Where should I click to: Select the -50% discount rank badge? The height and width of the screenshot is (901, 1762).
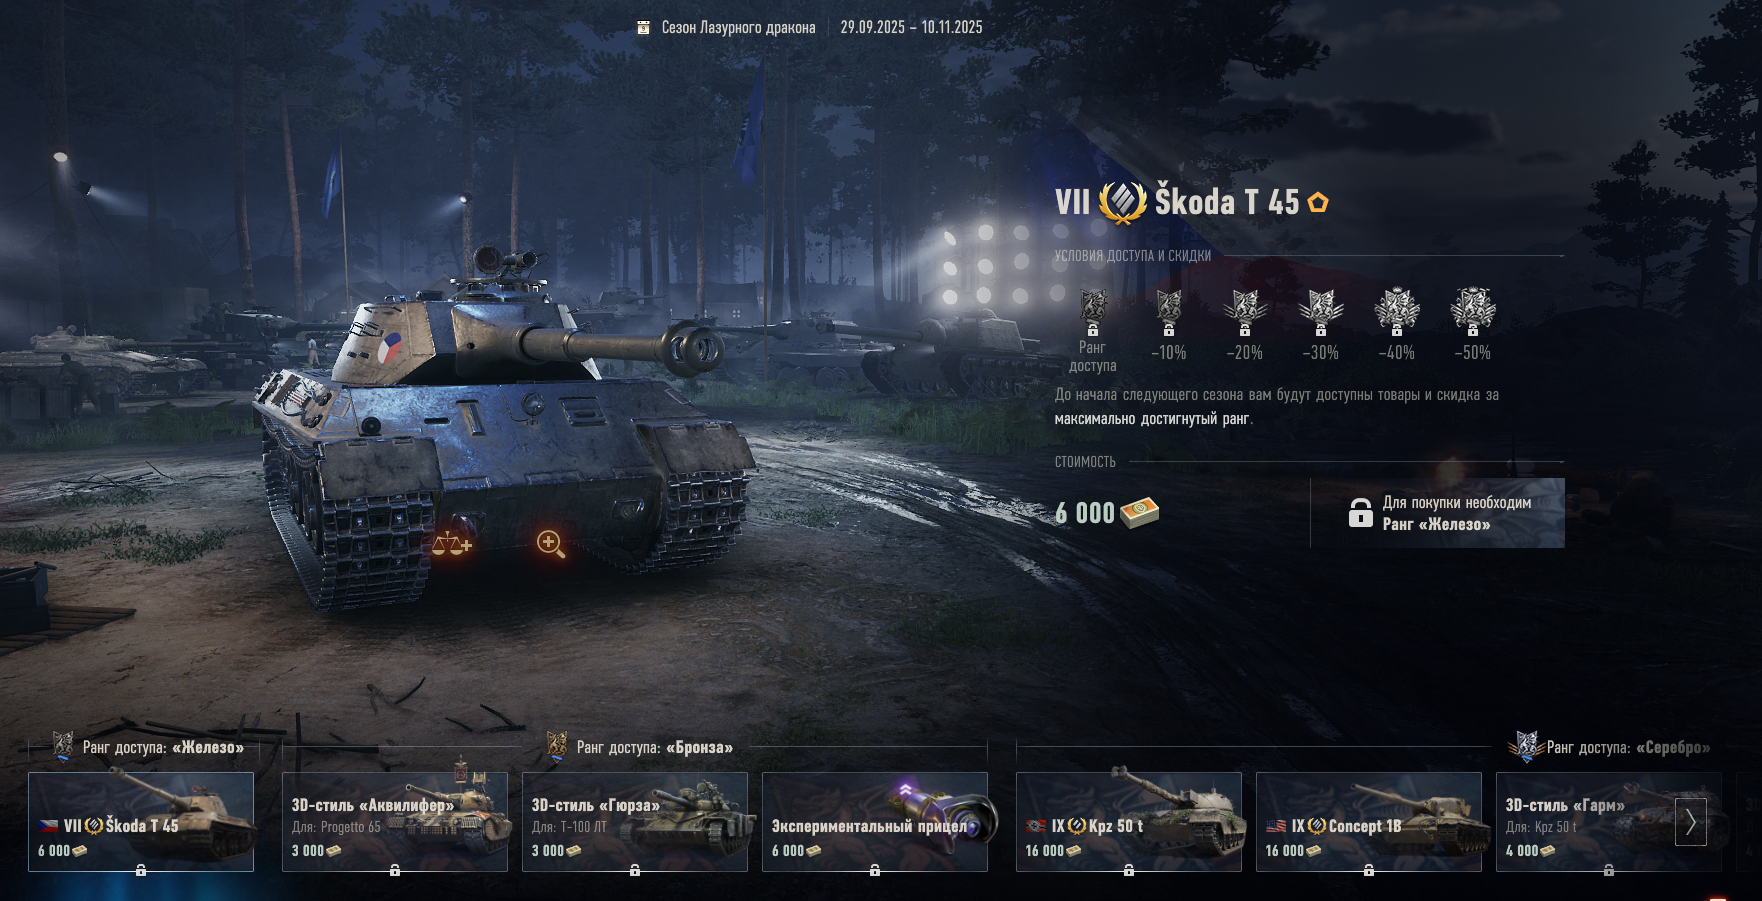click(1473, 311)
